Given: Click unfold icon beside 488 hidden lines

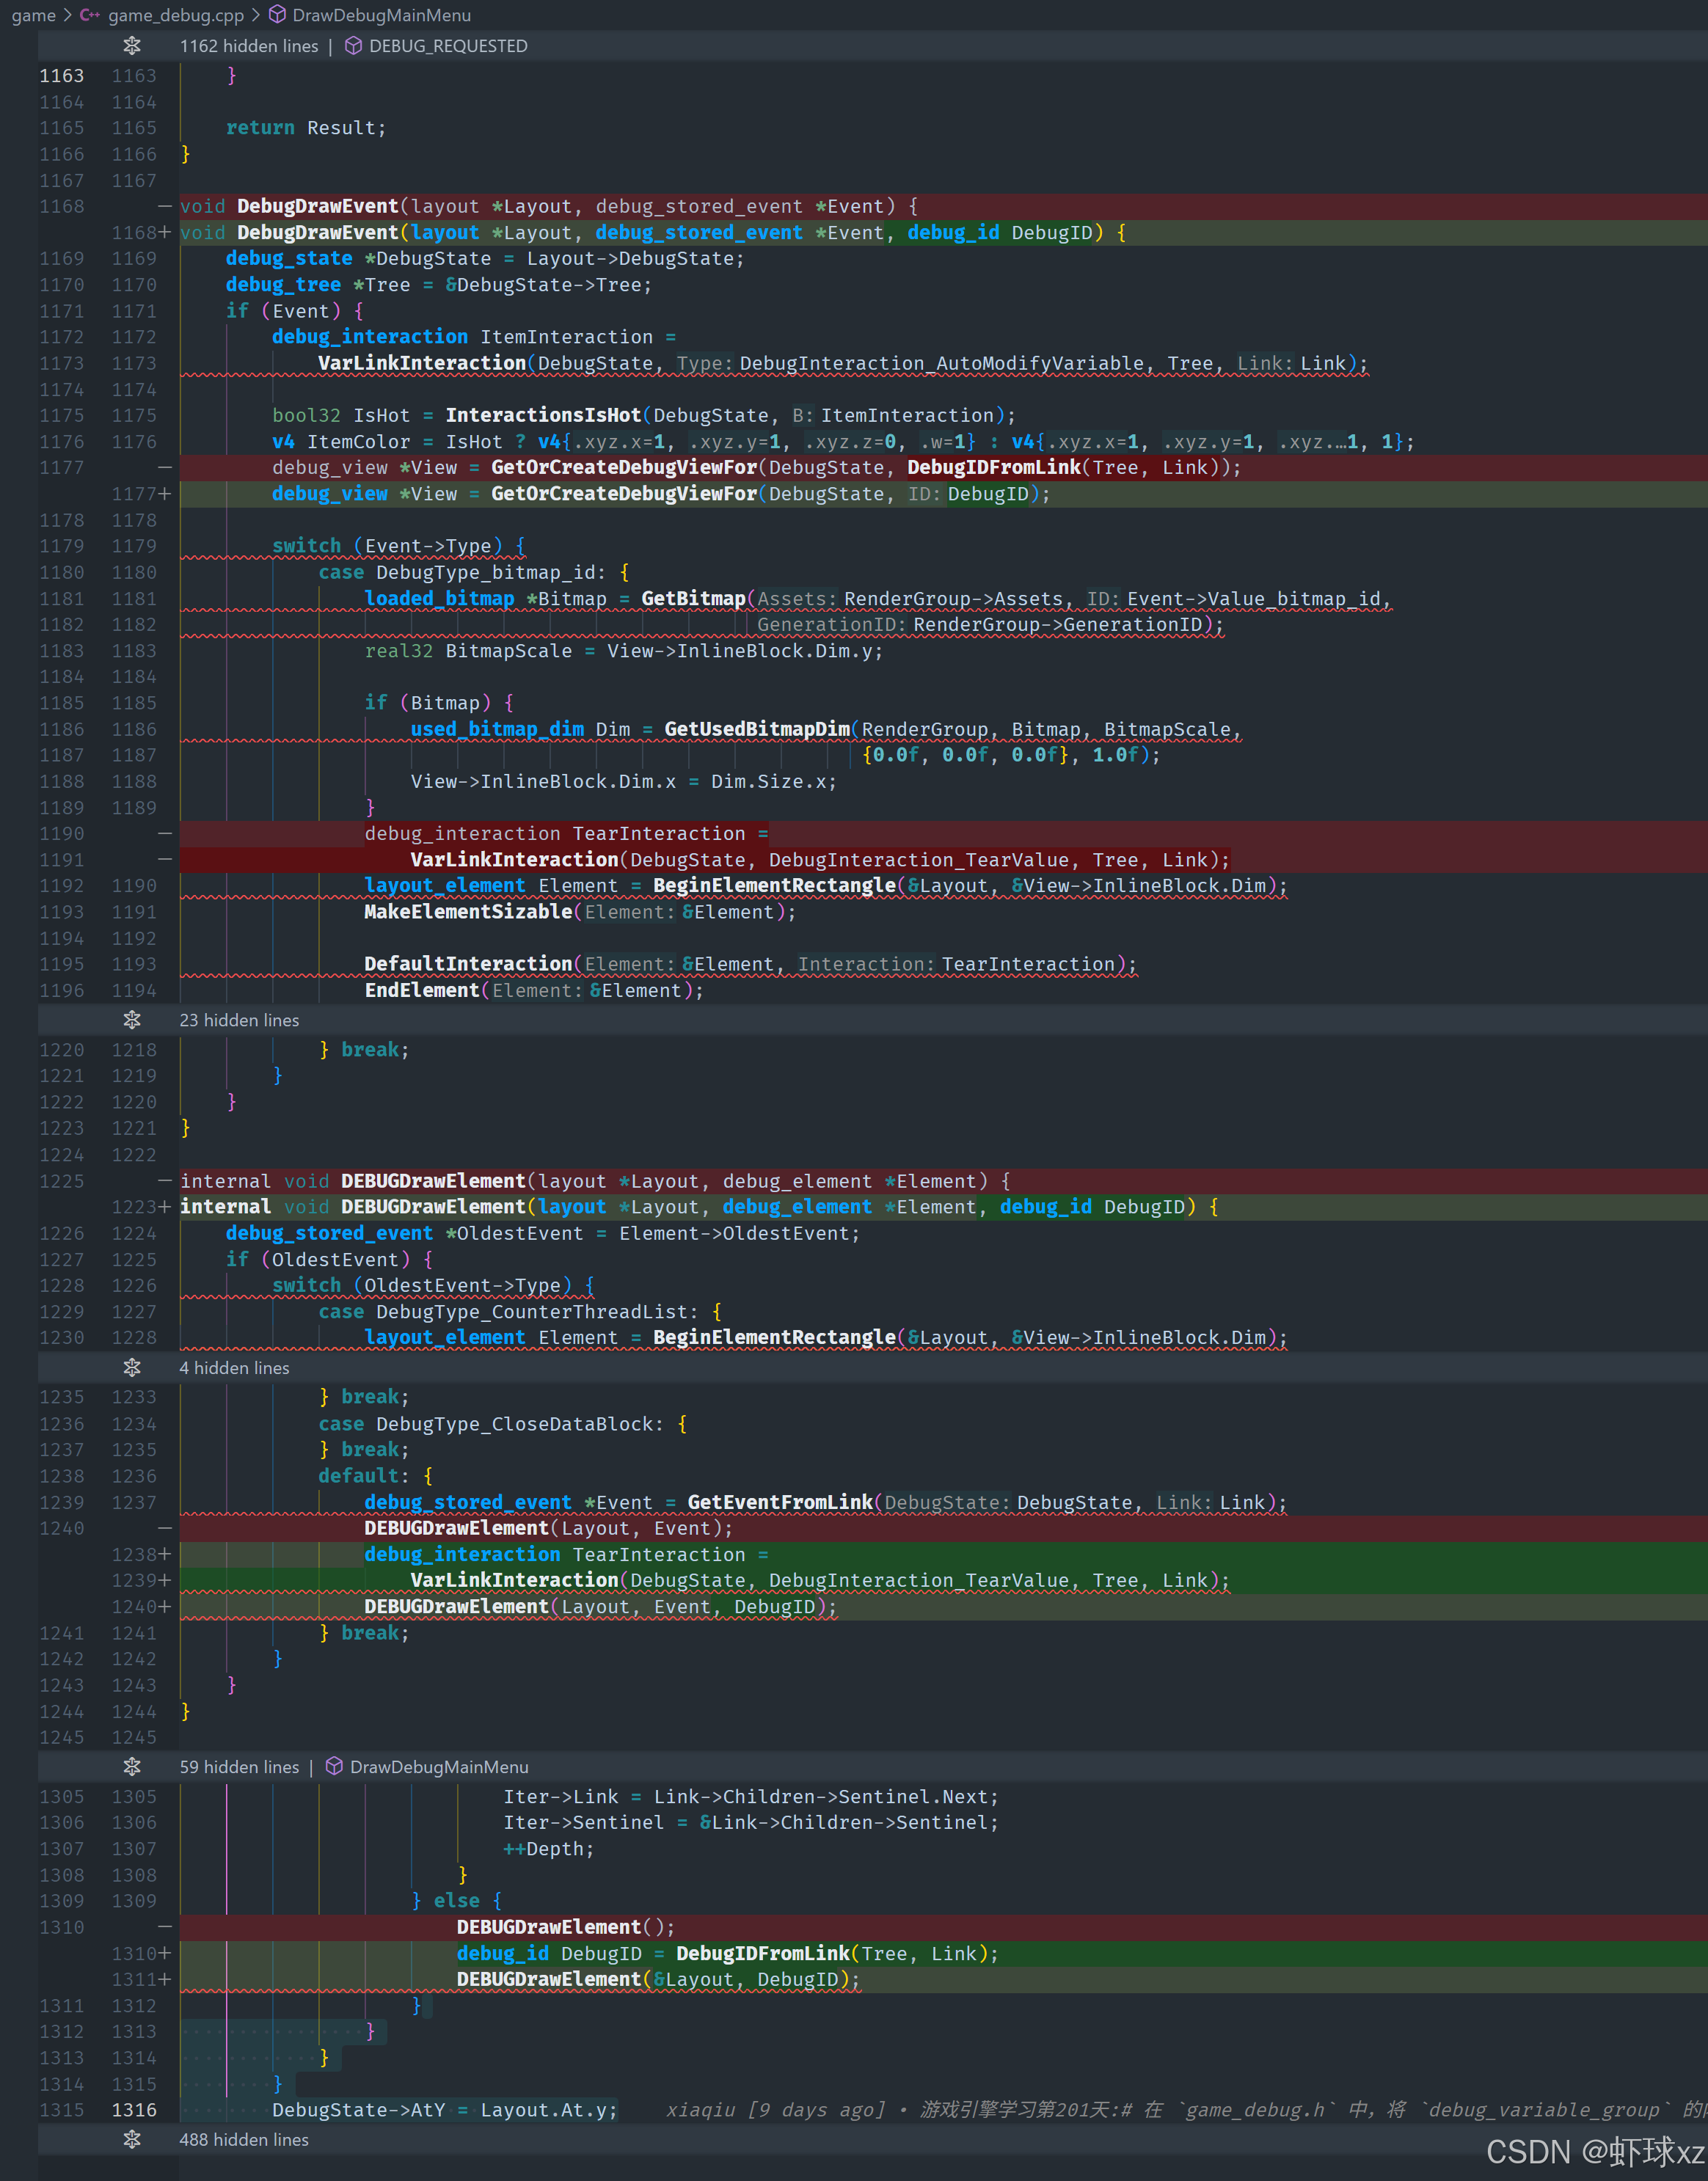Looking at the screenshot, I should (132, 2139).
